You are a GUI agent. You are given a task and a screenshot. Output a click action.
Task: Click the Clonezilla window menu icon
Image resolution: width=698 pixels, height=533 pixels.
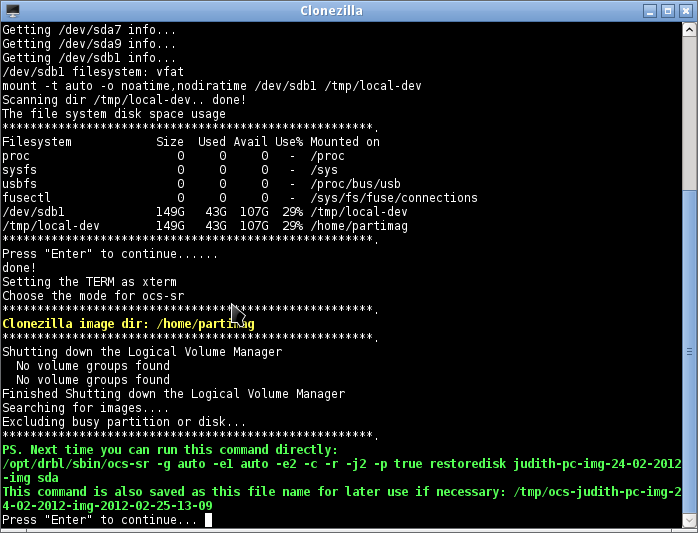tap(12, 11)
